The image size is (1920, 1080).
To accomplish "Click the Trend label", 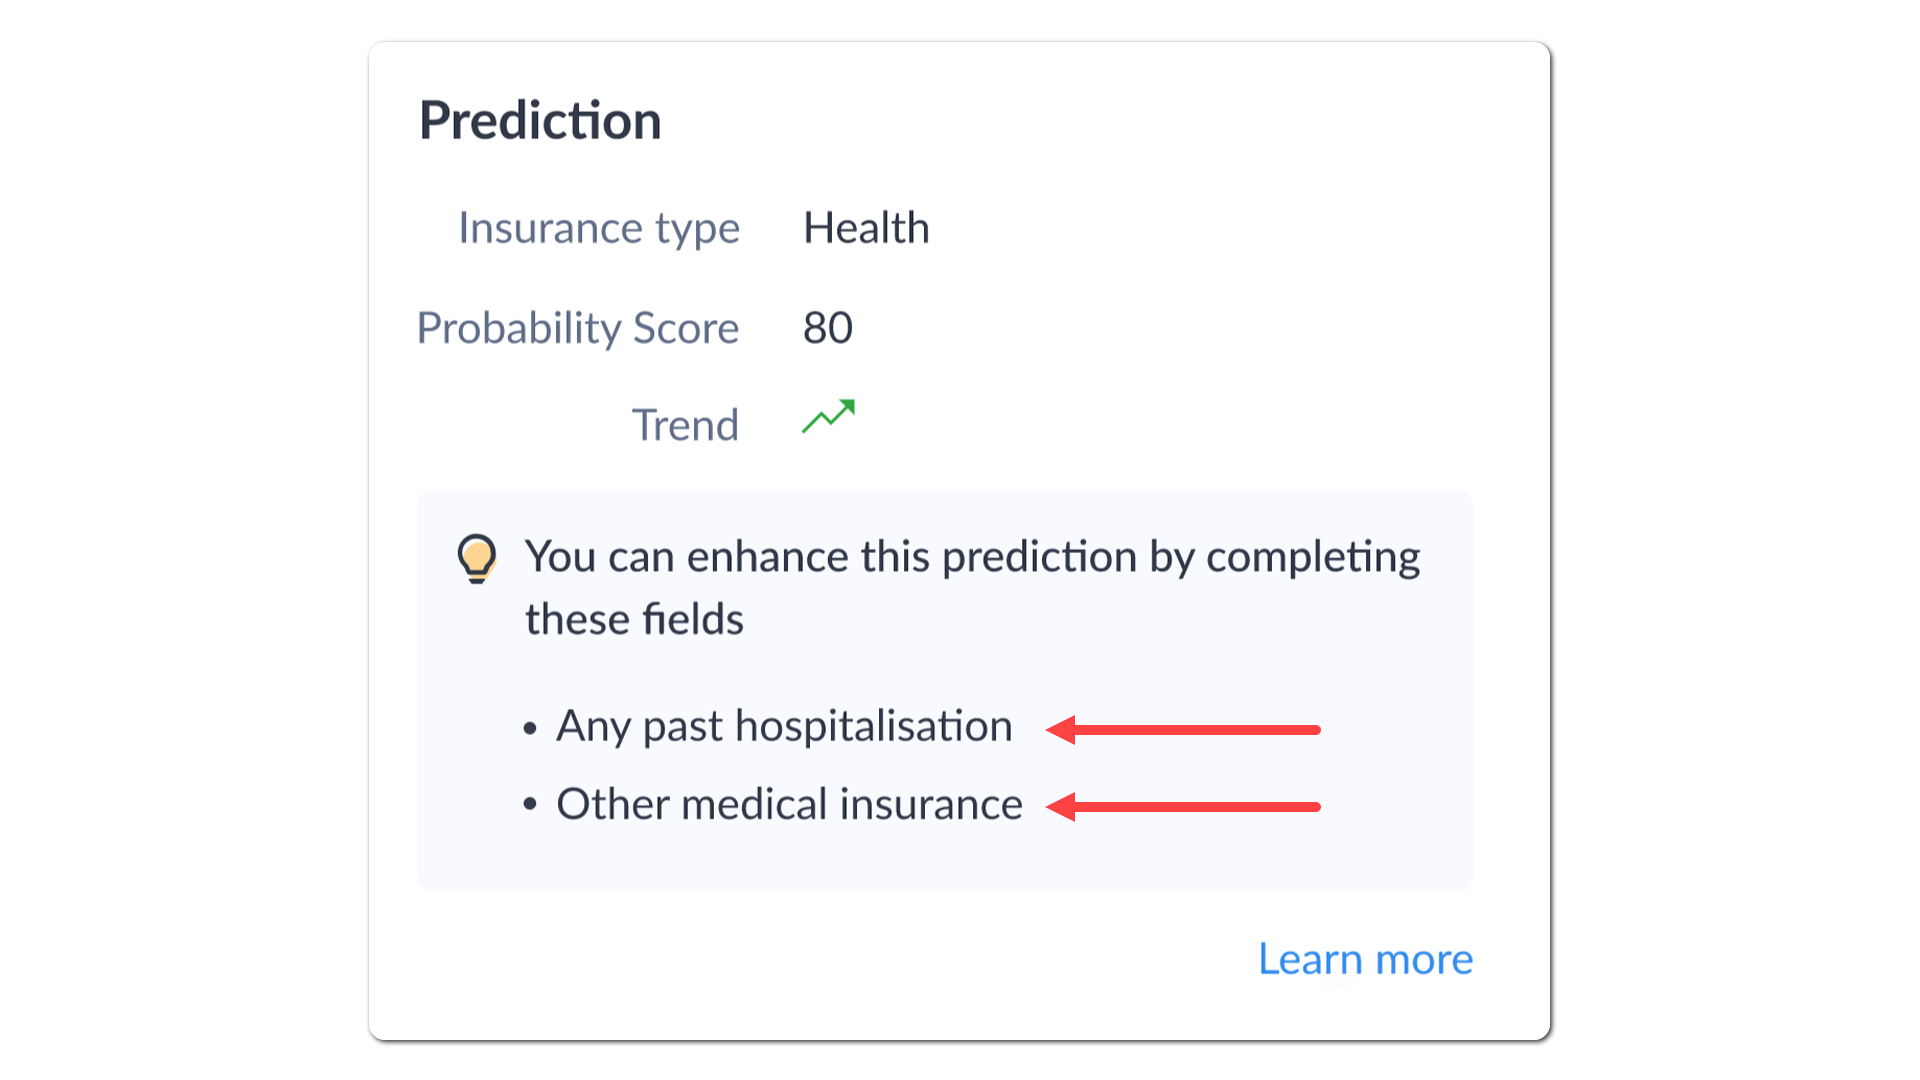I will pos(685,425).
